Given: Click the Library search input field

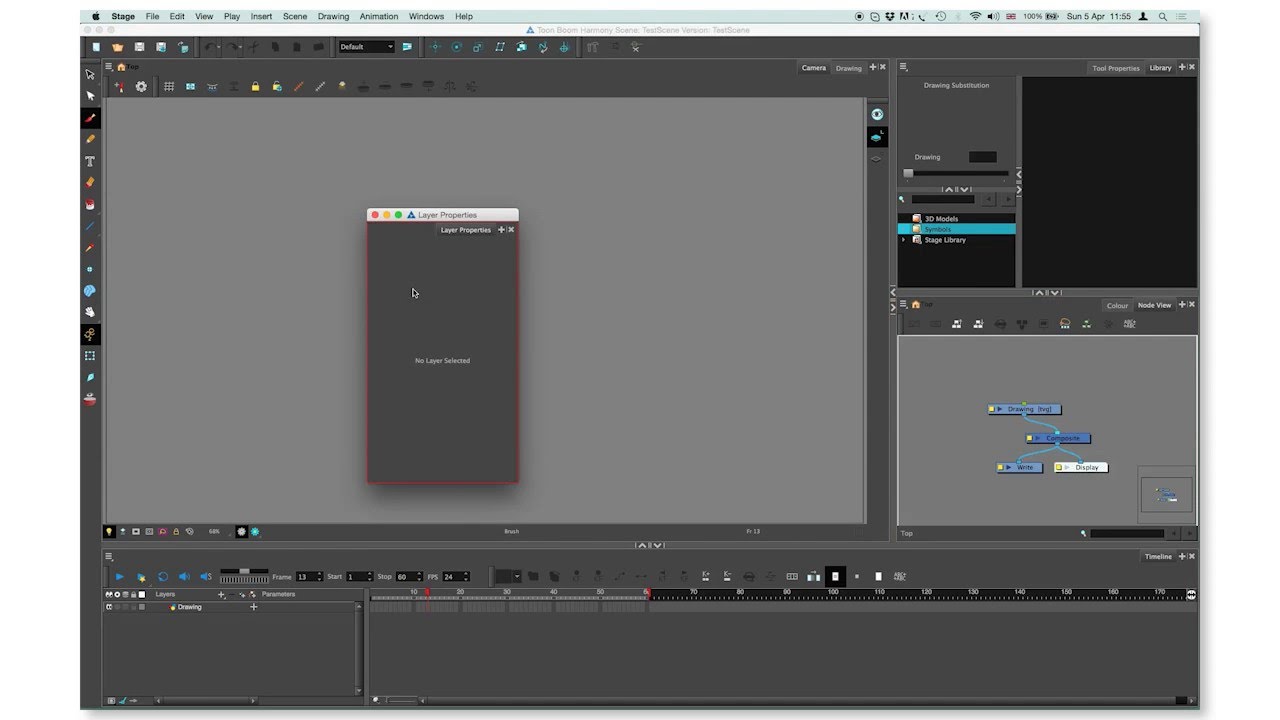Looking at the screenshot, I should pyautogui.click(x=943, y=199).
